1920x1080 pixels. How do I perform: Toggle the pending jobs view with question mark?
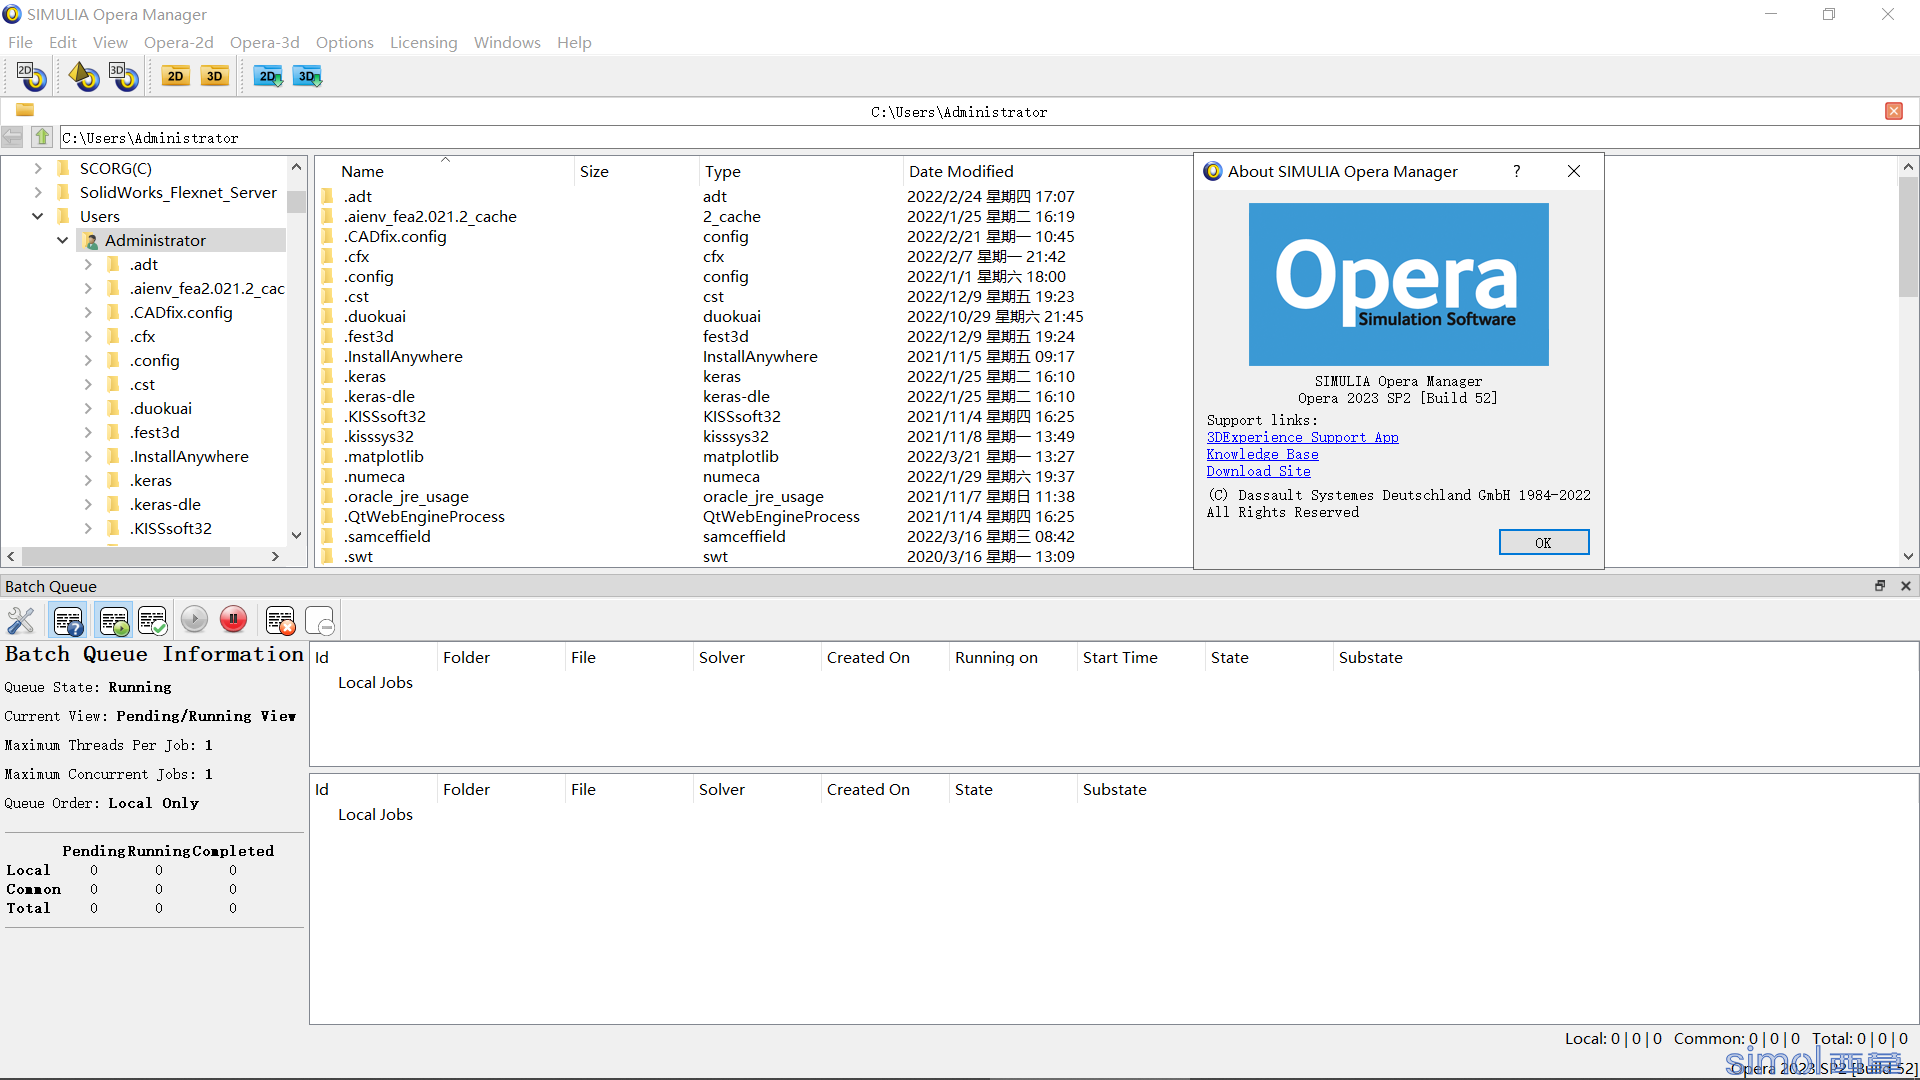[68, 621]
